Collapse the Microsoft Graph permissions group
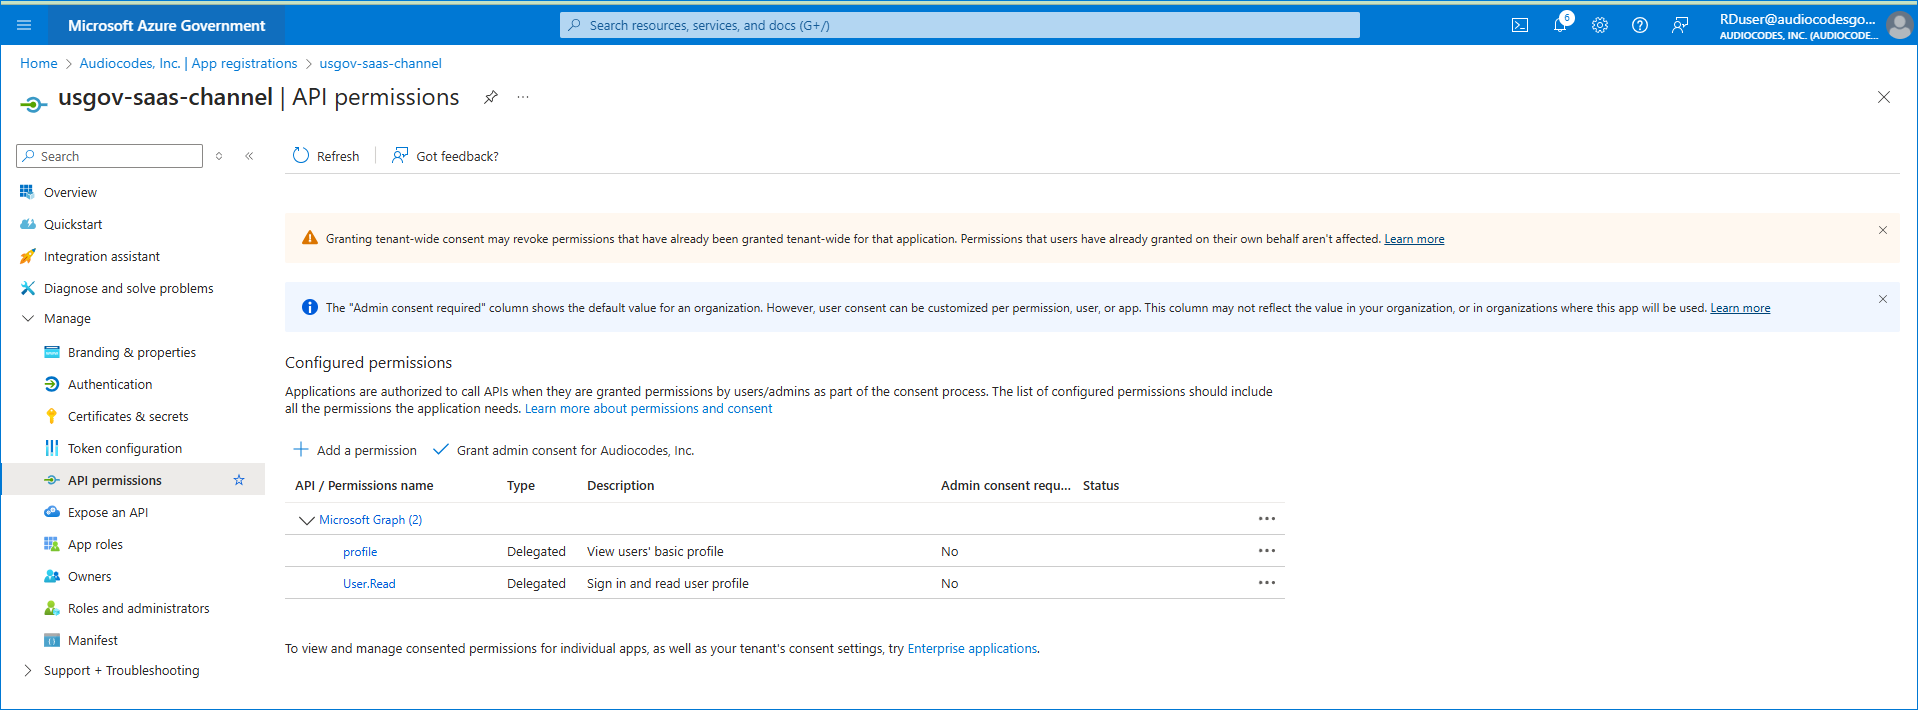 [x=306, y=520]
